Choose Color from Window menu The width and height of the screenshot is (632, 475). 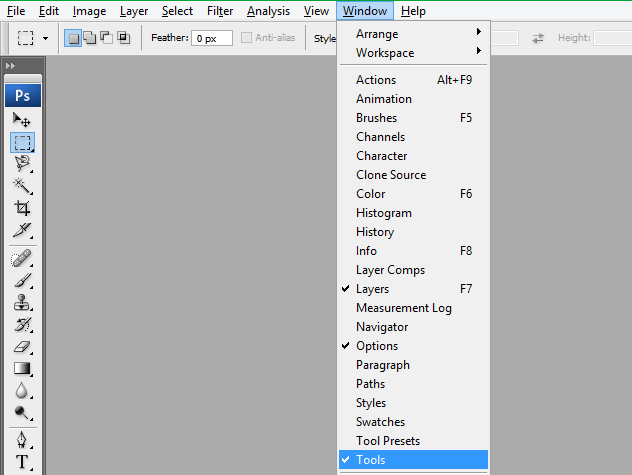pyautogui.click(x=413, y=194)
